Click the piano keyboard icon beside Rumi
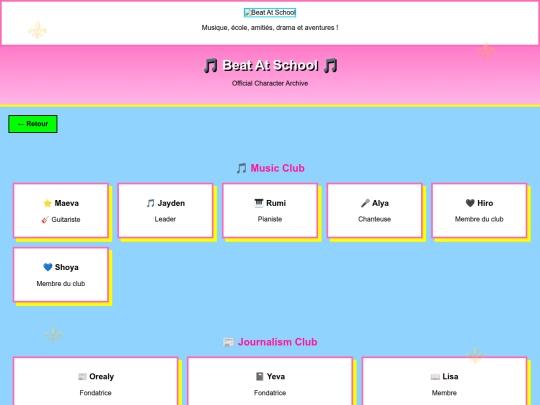540x405 pixels. (259, 203)
